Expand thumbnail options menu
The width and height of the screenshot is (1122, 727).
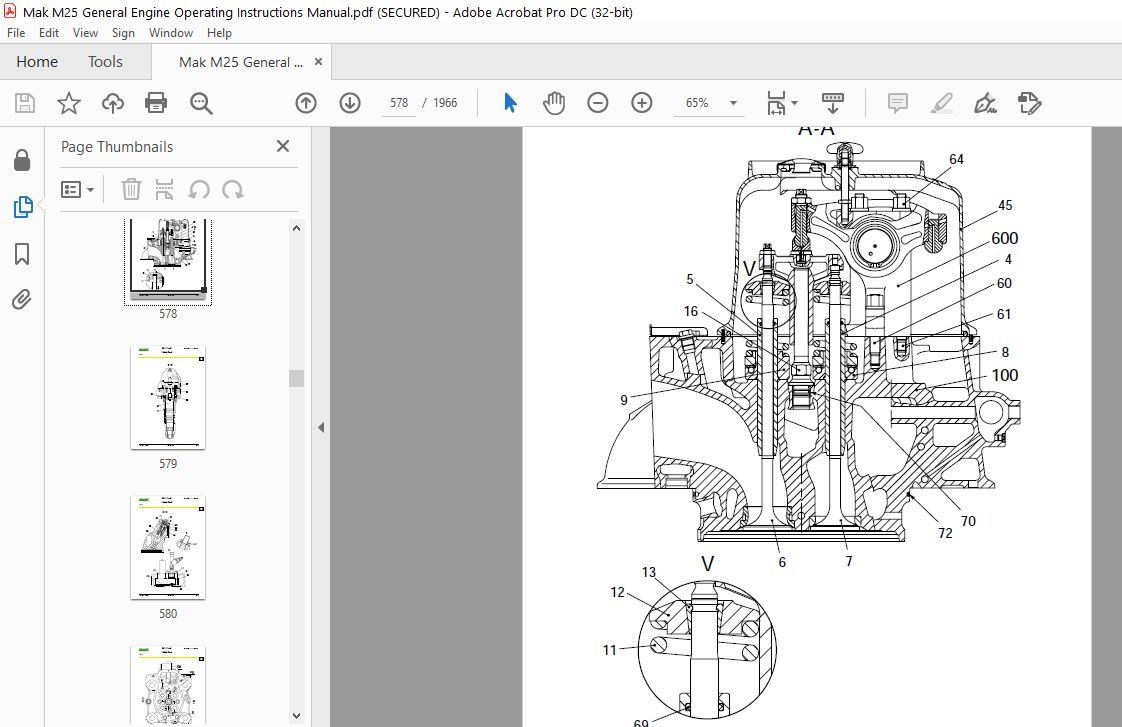point(78,190)
